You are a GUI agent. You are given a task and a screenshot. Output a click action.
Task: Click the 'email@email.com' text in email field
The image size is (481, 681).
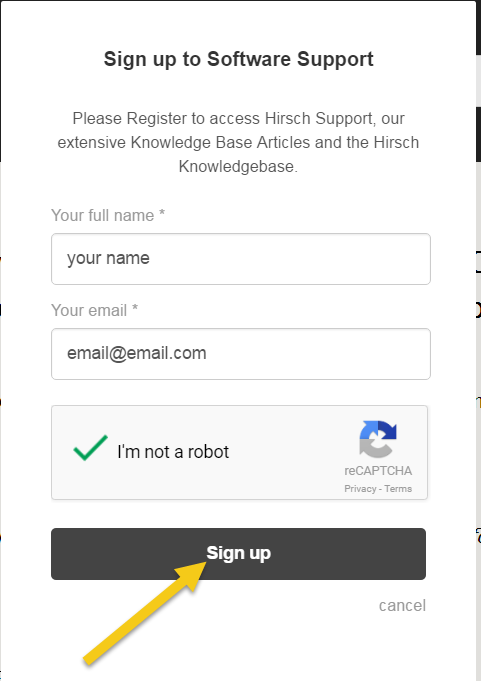[137, 353]
